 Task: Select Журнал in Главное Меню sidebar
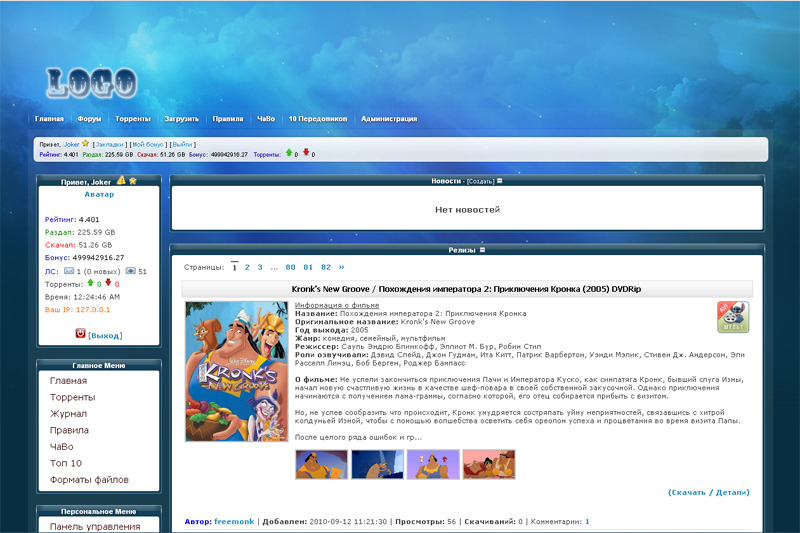(x=68, y=414)
